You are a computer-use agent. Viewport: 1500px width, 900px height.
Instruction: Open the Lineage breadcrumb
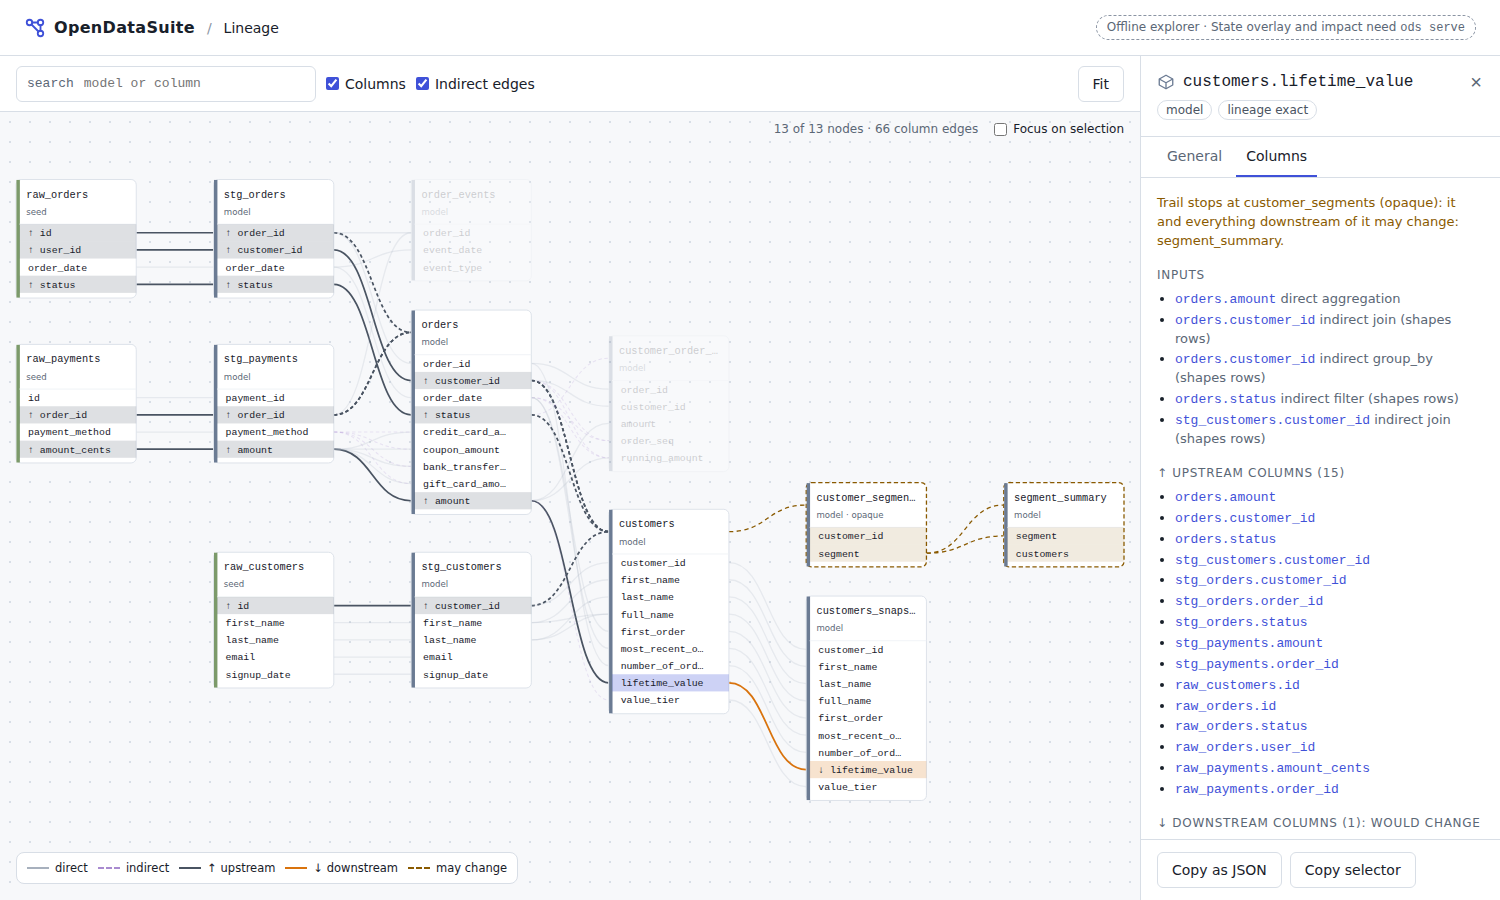click(251, 28)
